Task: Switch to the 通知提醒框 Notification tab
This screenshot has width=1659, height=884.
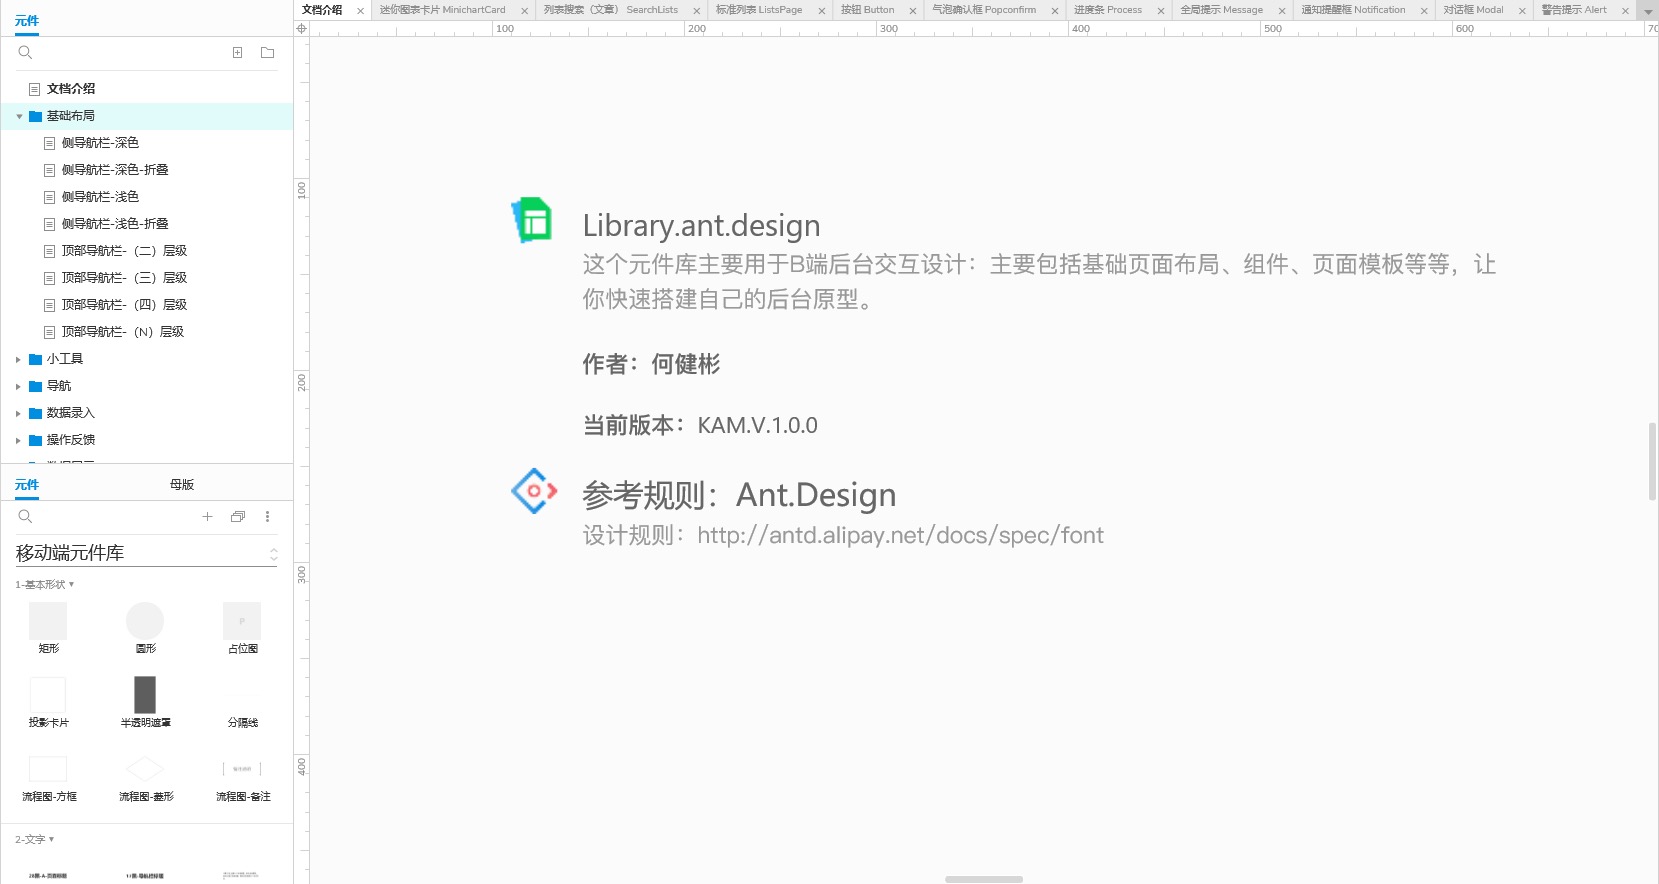Action: (1353, 10)
